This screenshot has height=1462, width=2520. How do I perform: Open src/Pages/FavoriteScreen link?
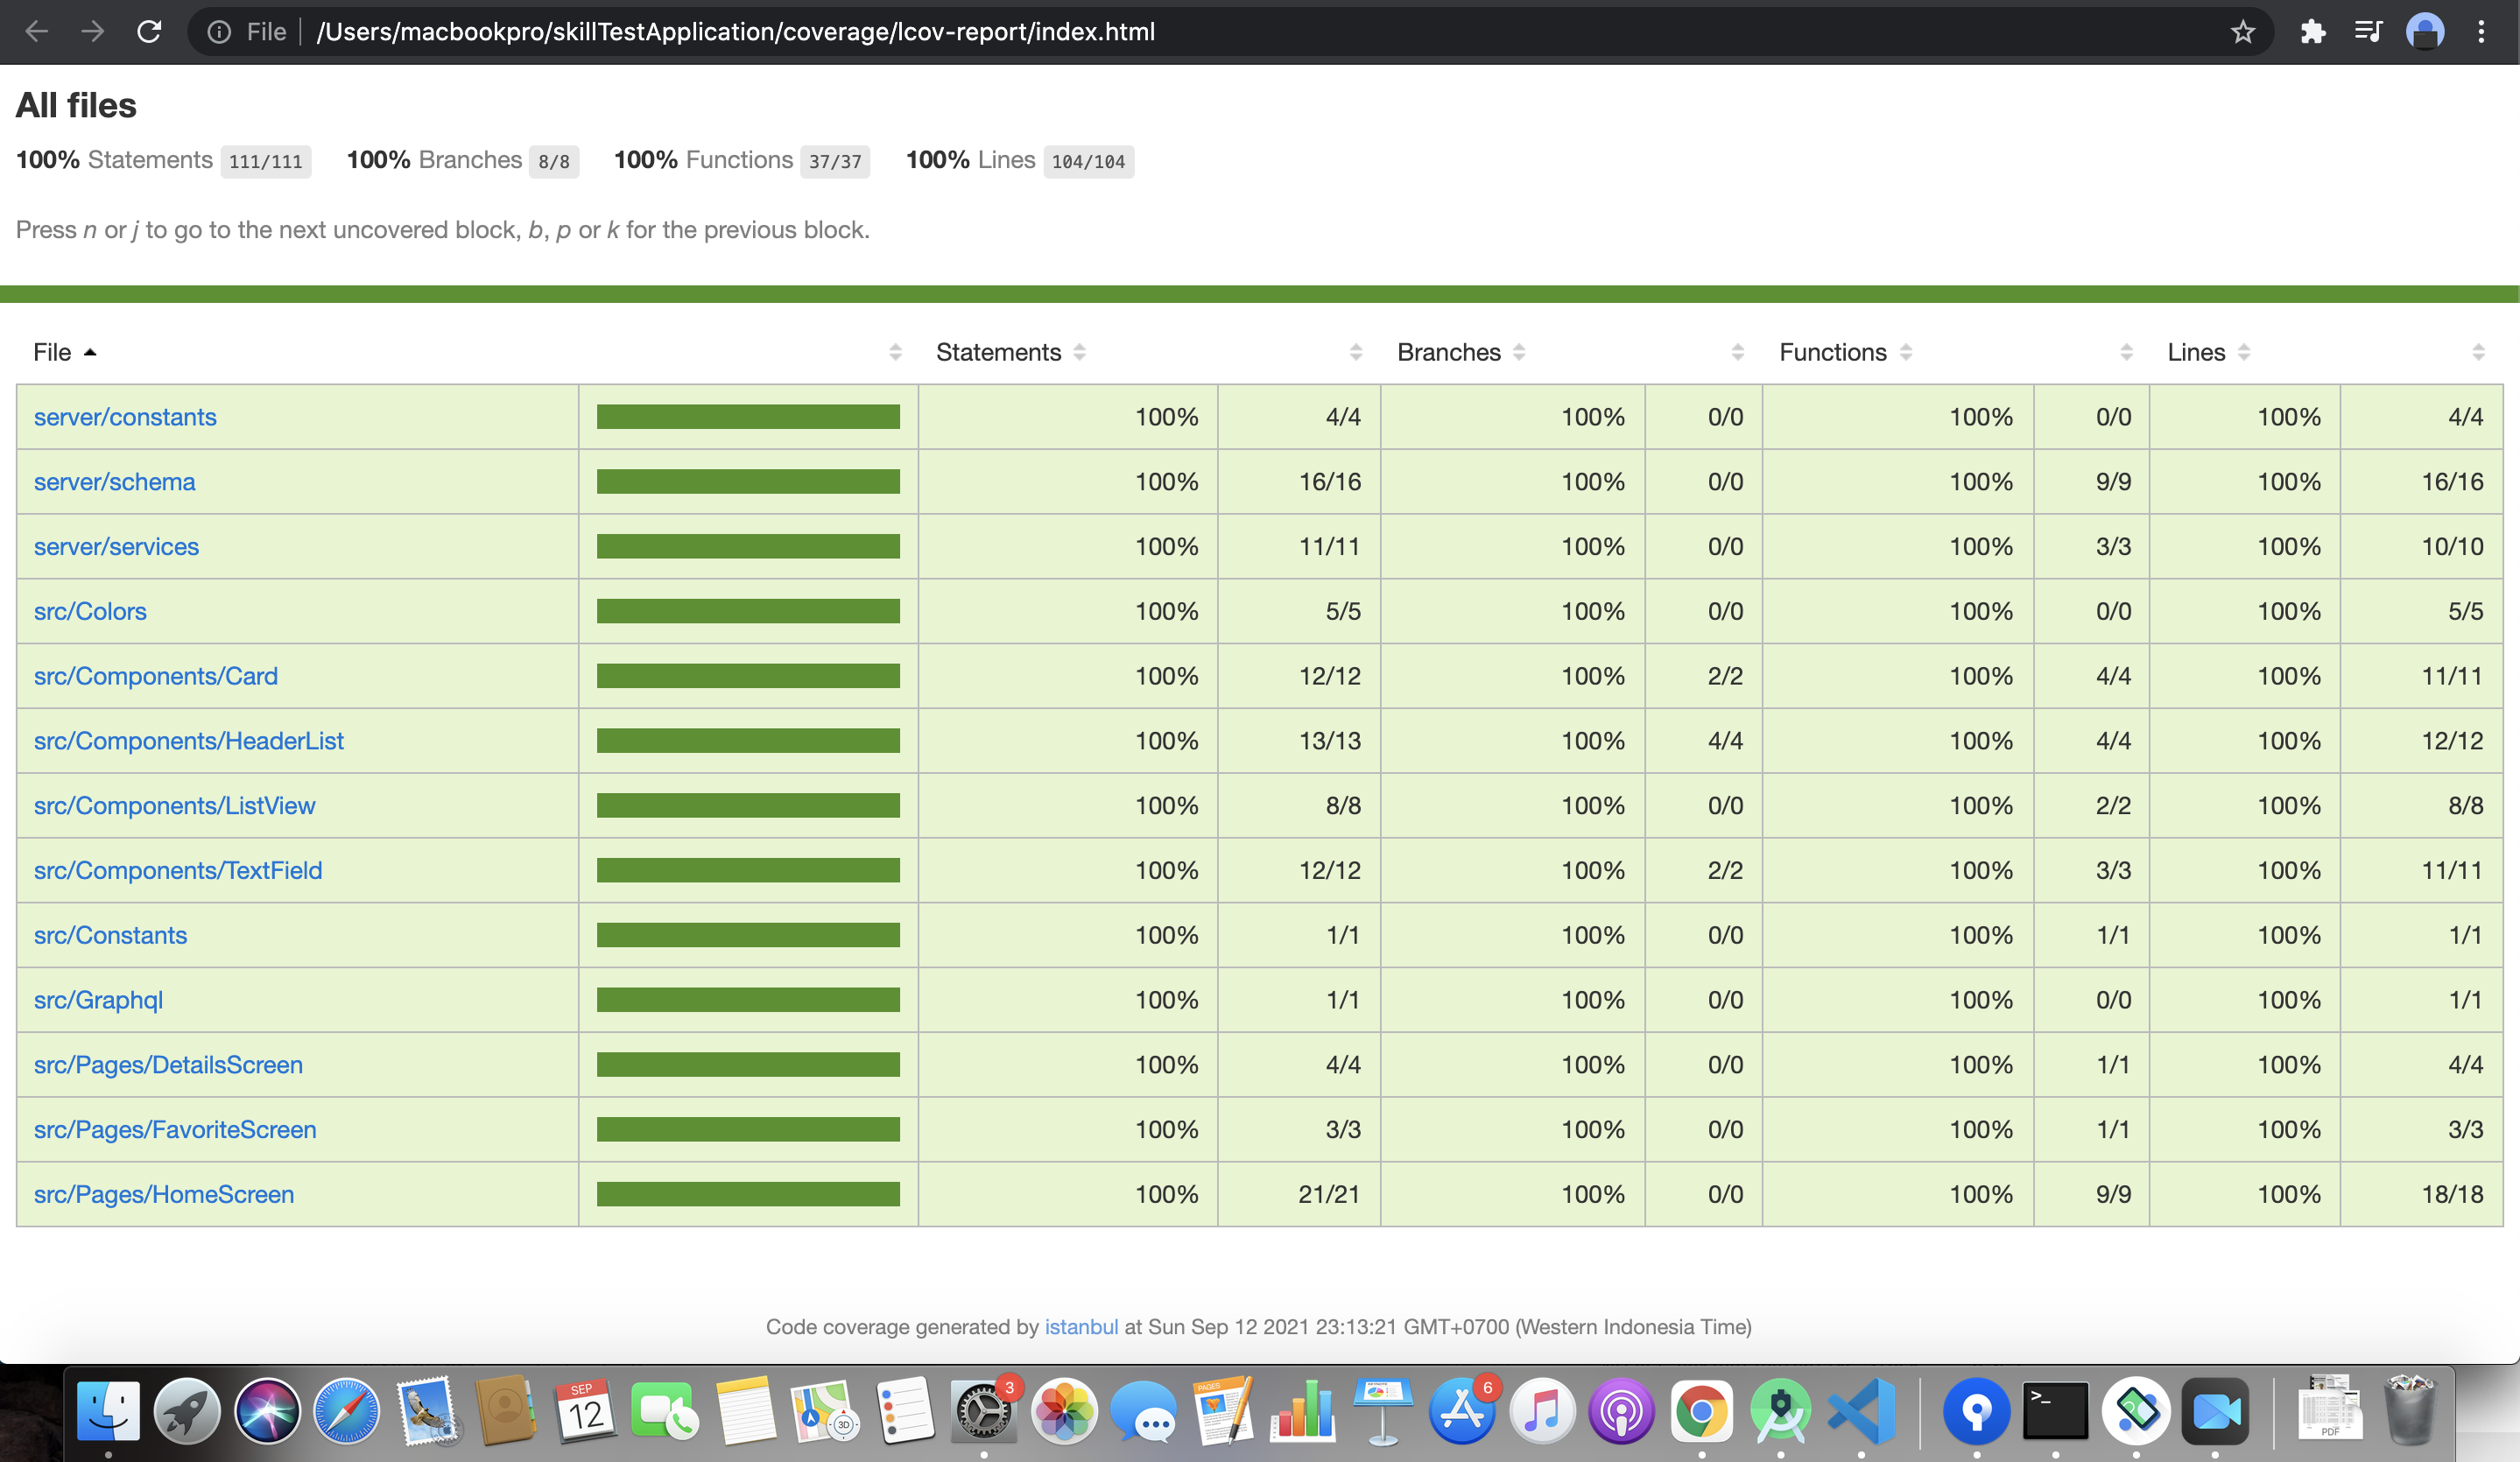coord(175,1129)
